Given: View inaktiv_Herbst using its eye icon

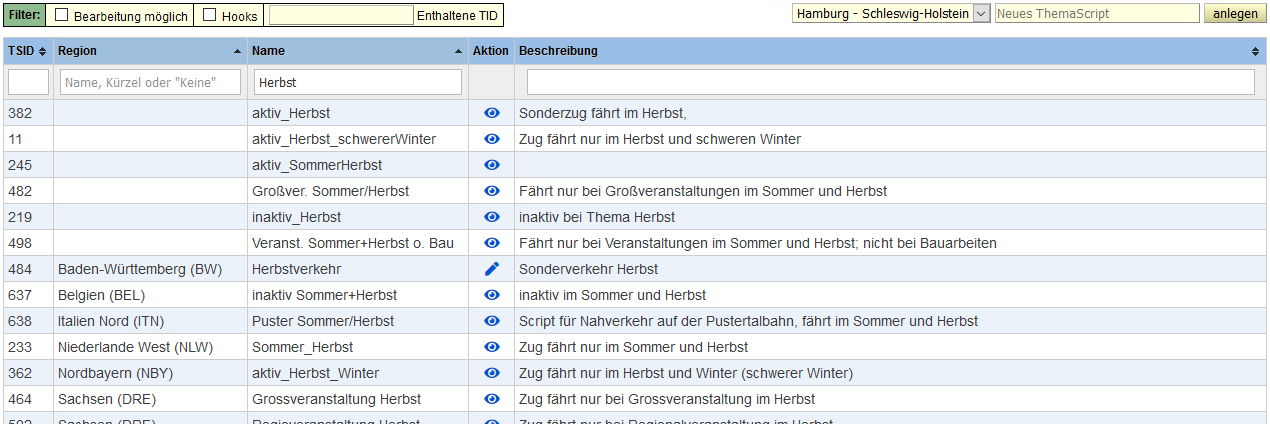Looking at the screenshot, I should [491, 217].
